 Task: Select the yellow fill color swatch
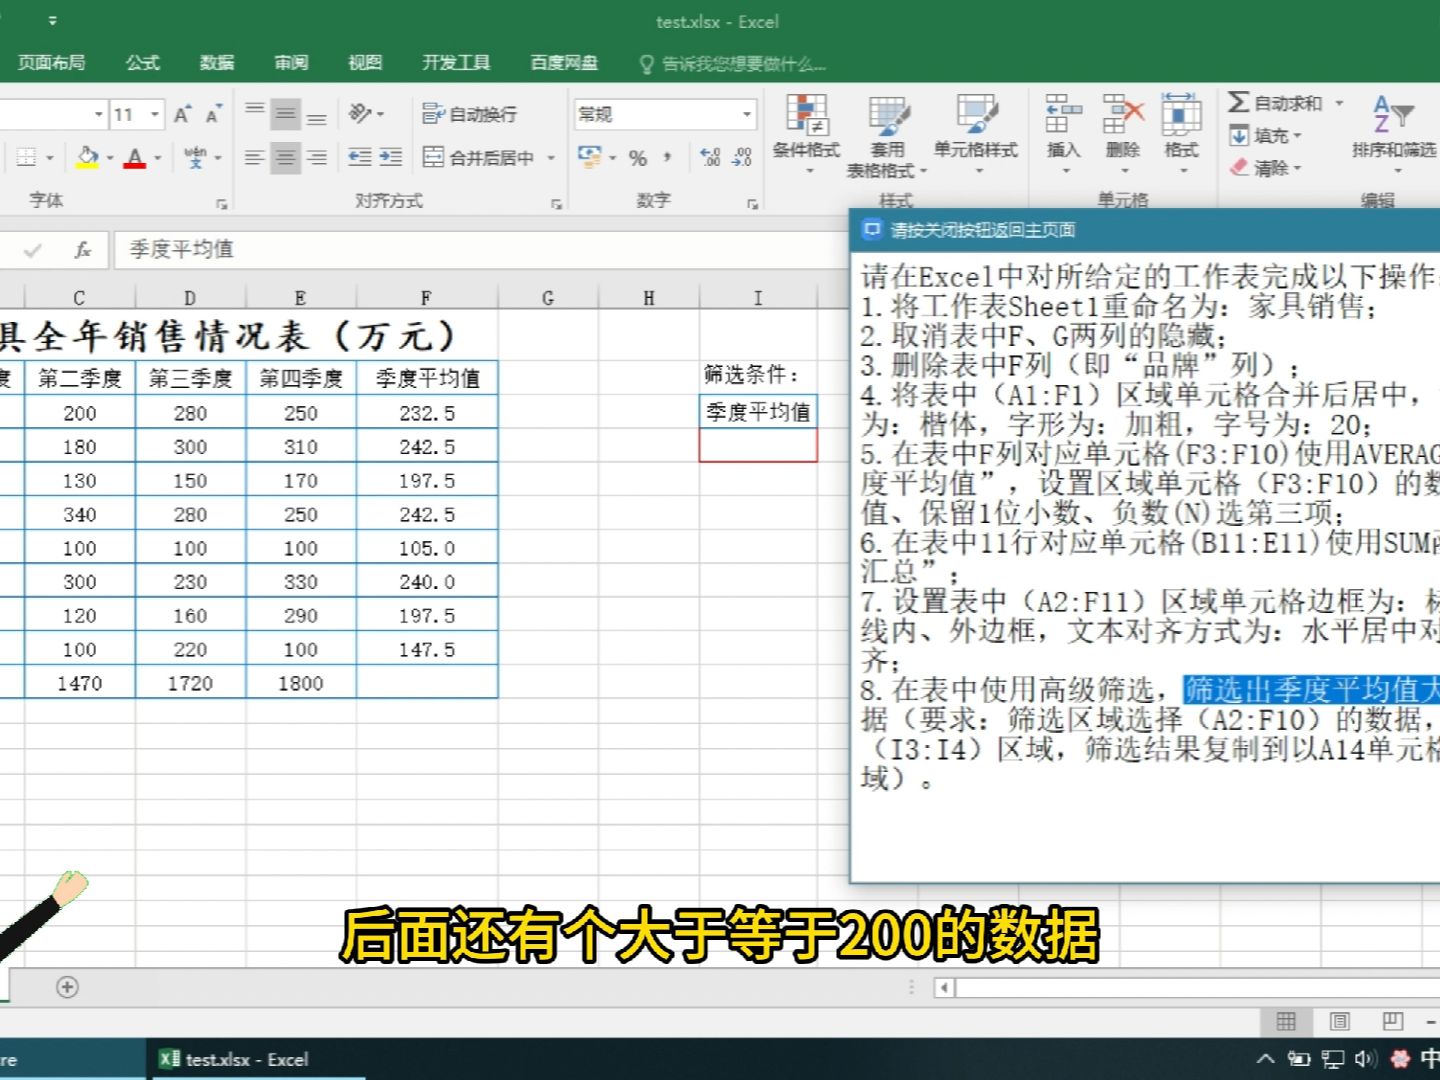(86, 166)
